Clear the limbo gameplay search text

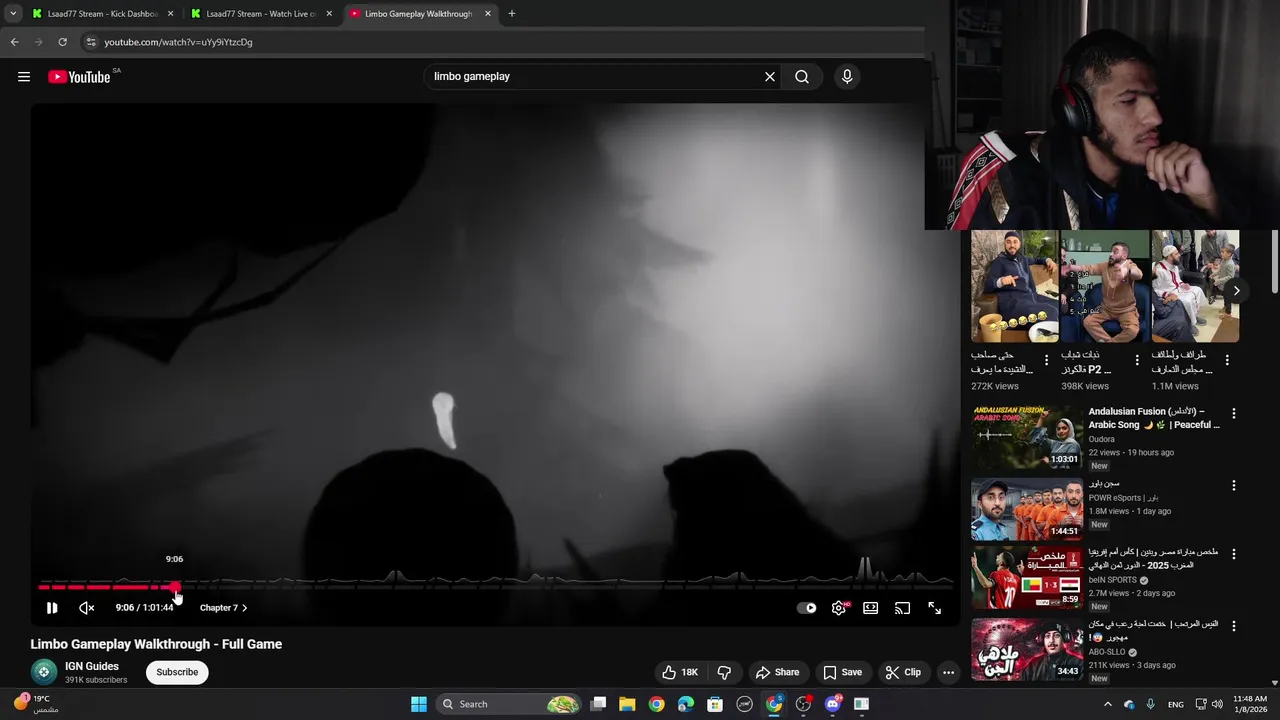click(x=770, y=77)
